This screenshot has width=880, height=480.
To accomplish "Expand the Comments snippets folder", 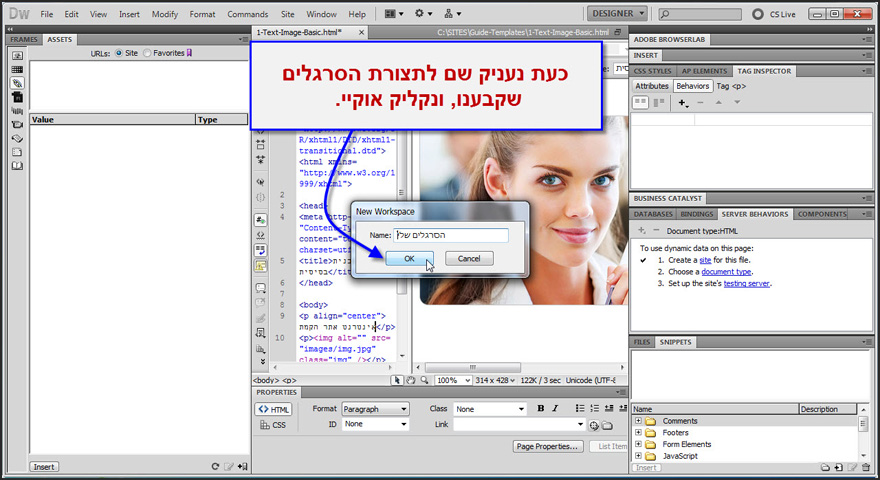I will tap(638, 420).
